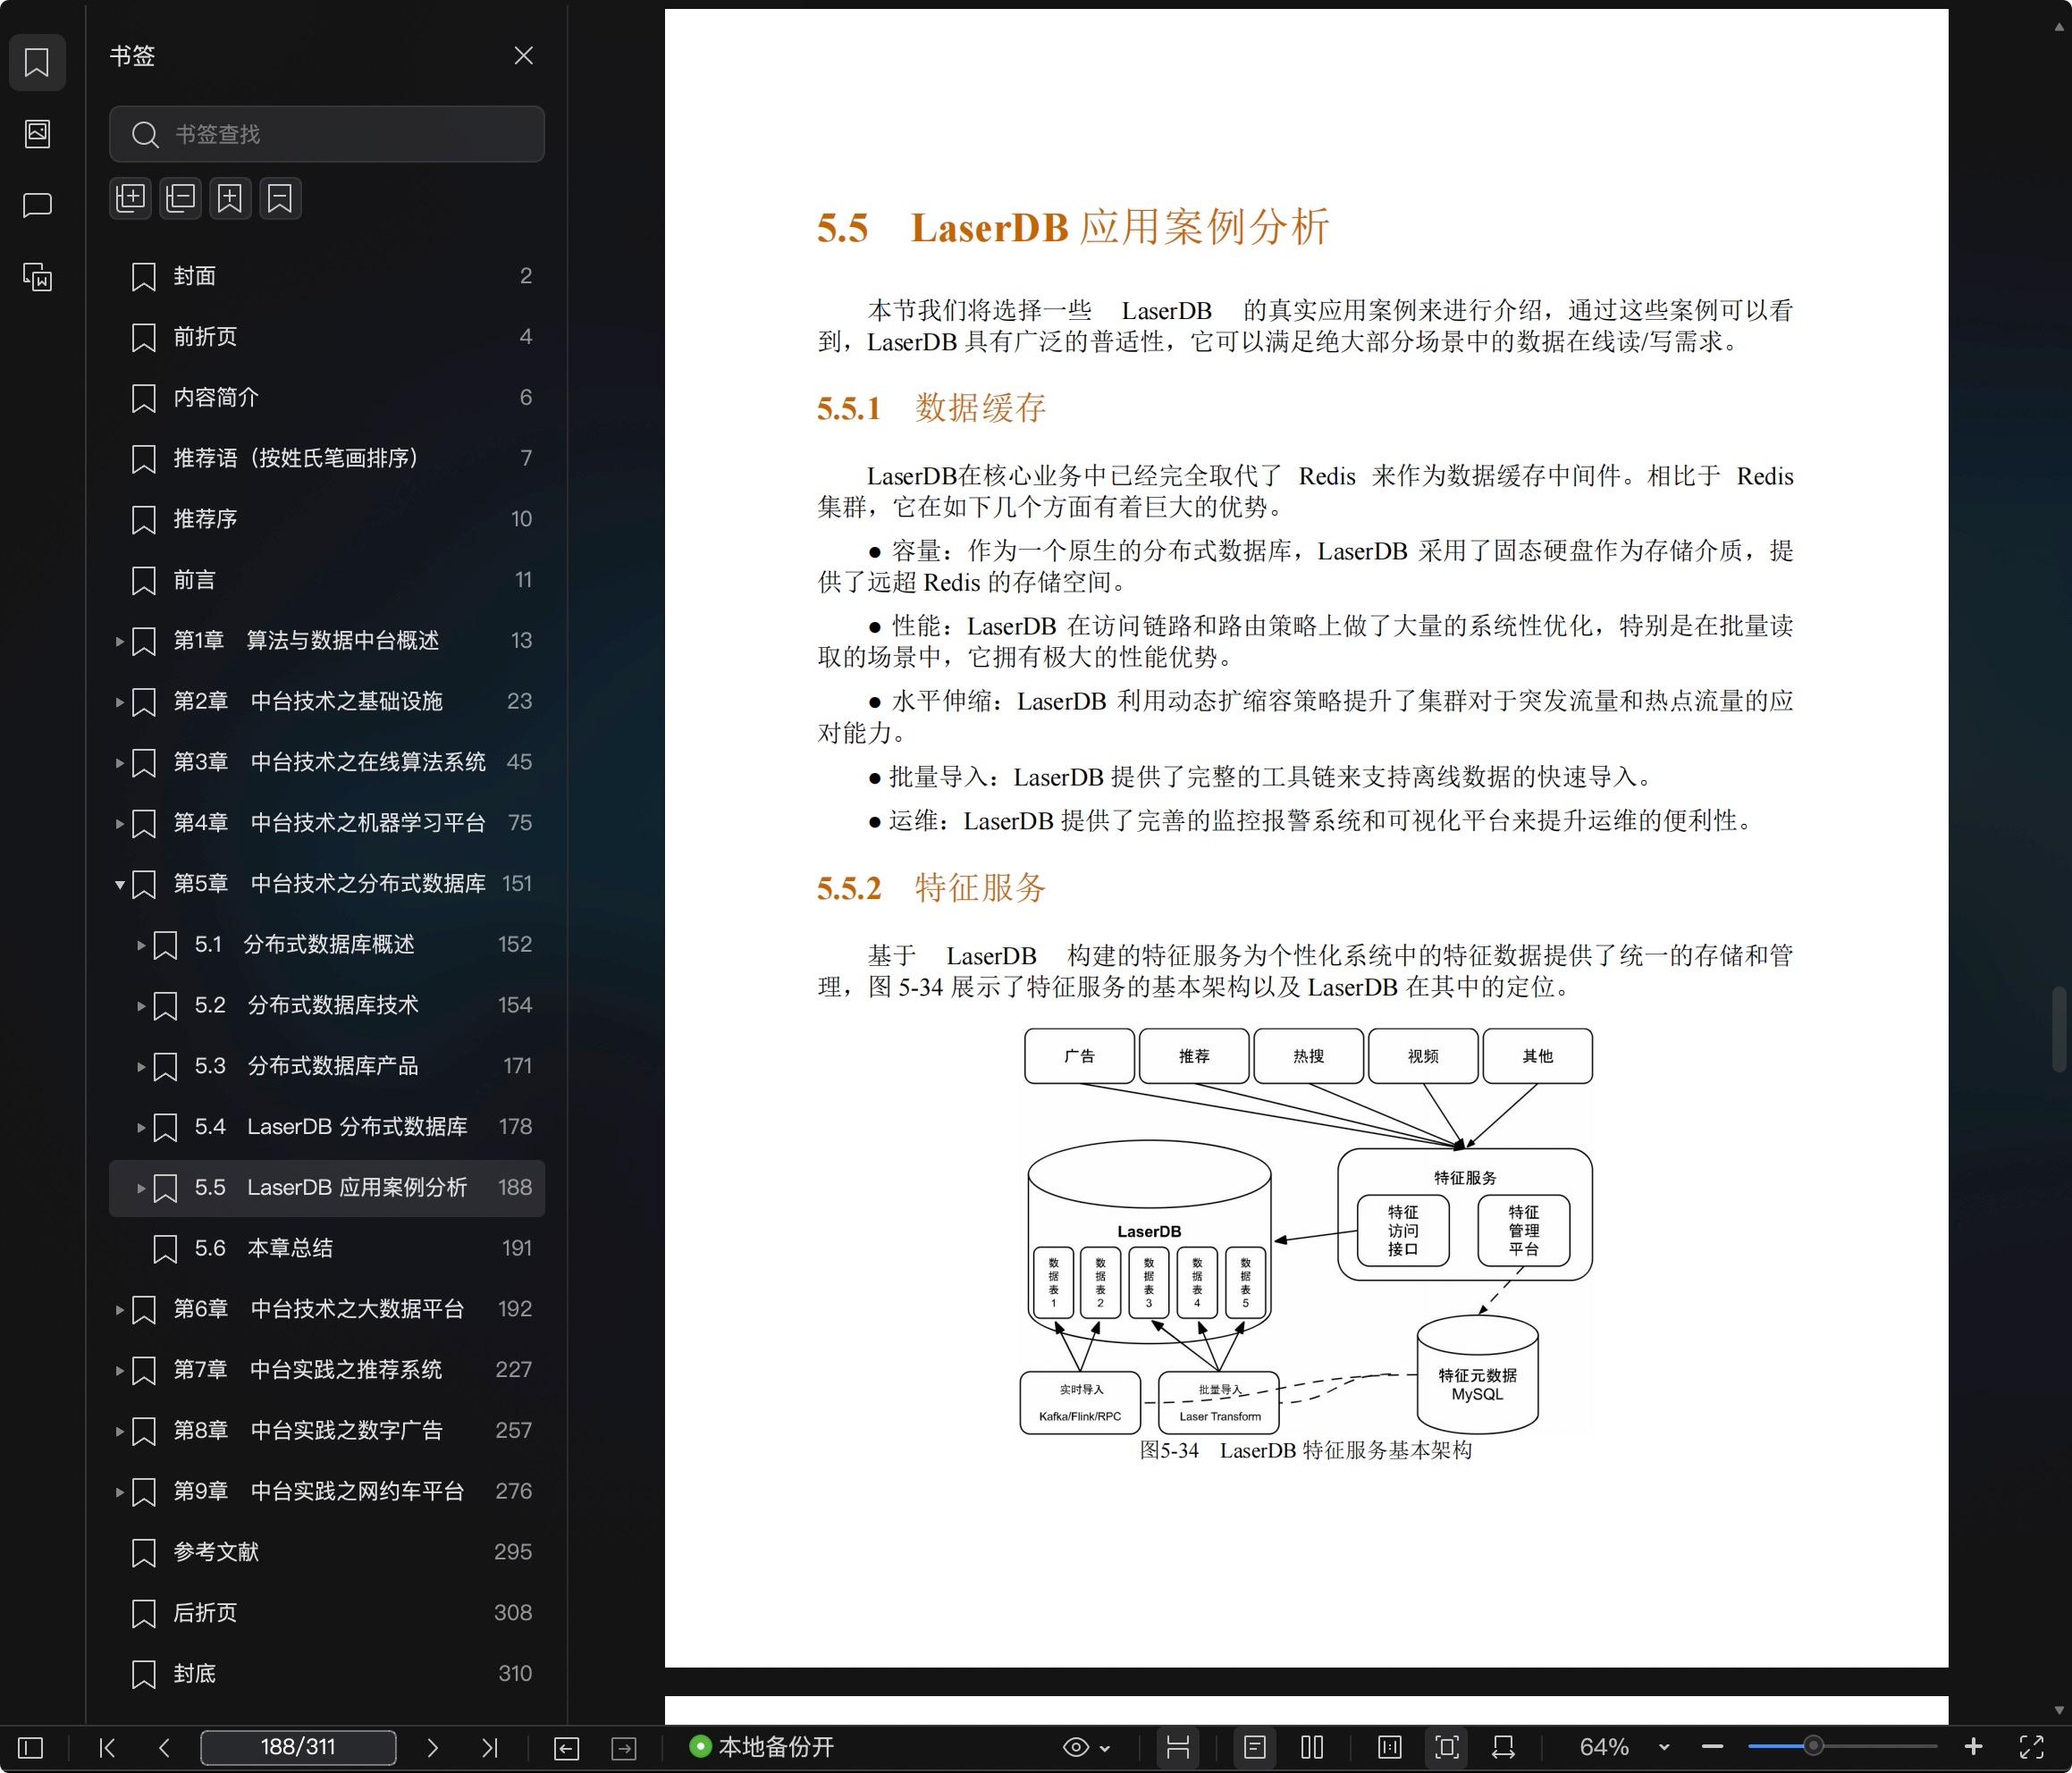The image size is (2072, 1773).
Task: Click the 图5-34 architecture diagram
Action: [1306, 1231]
